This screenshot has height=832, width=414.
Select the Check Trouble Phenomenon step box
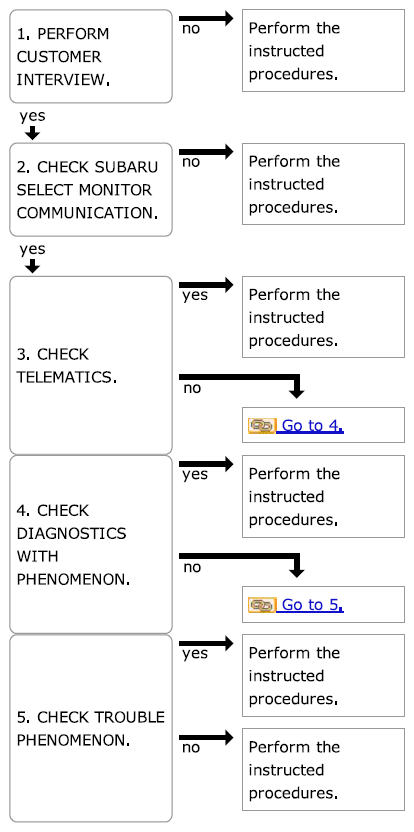tap(91, 729)
